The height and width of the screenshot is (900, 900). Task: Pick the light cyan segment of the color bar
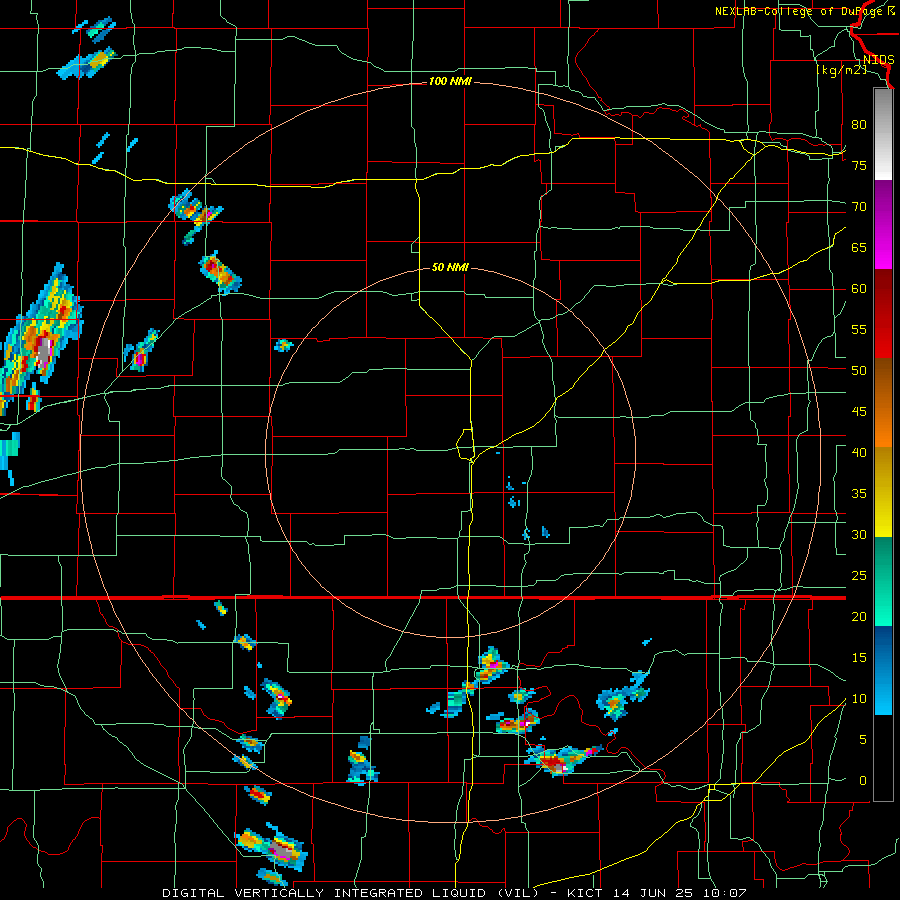883,693
